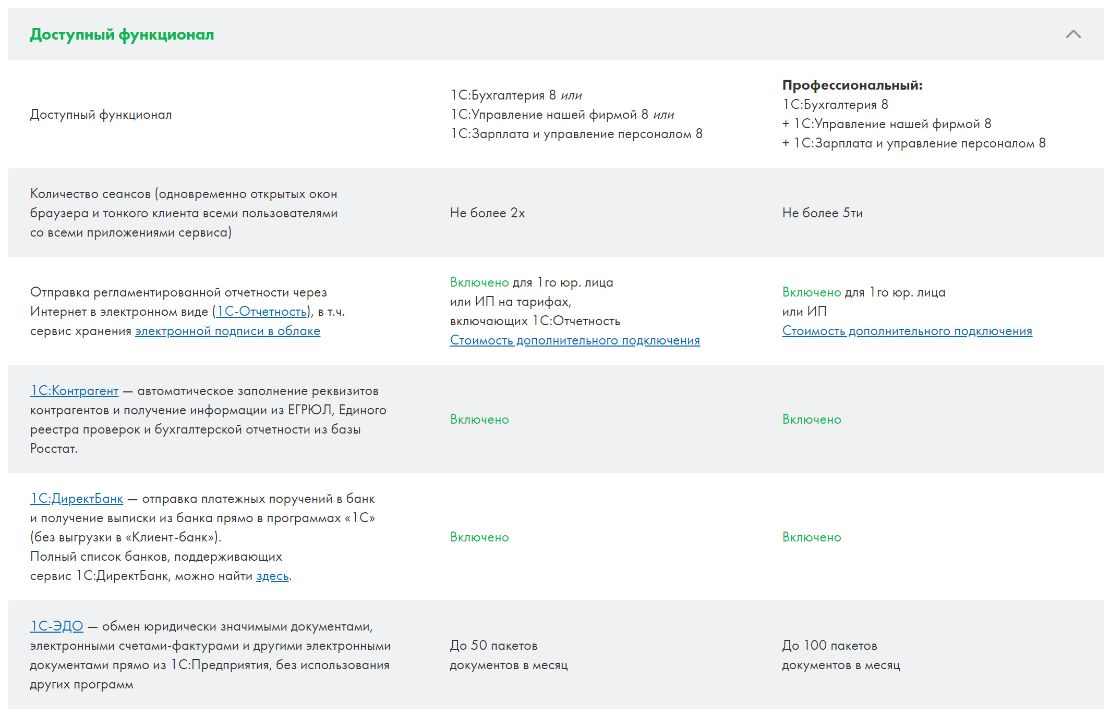Click the middle Включено in the 1С:Контрагент row

[x=479, y=419]
